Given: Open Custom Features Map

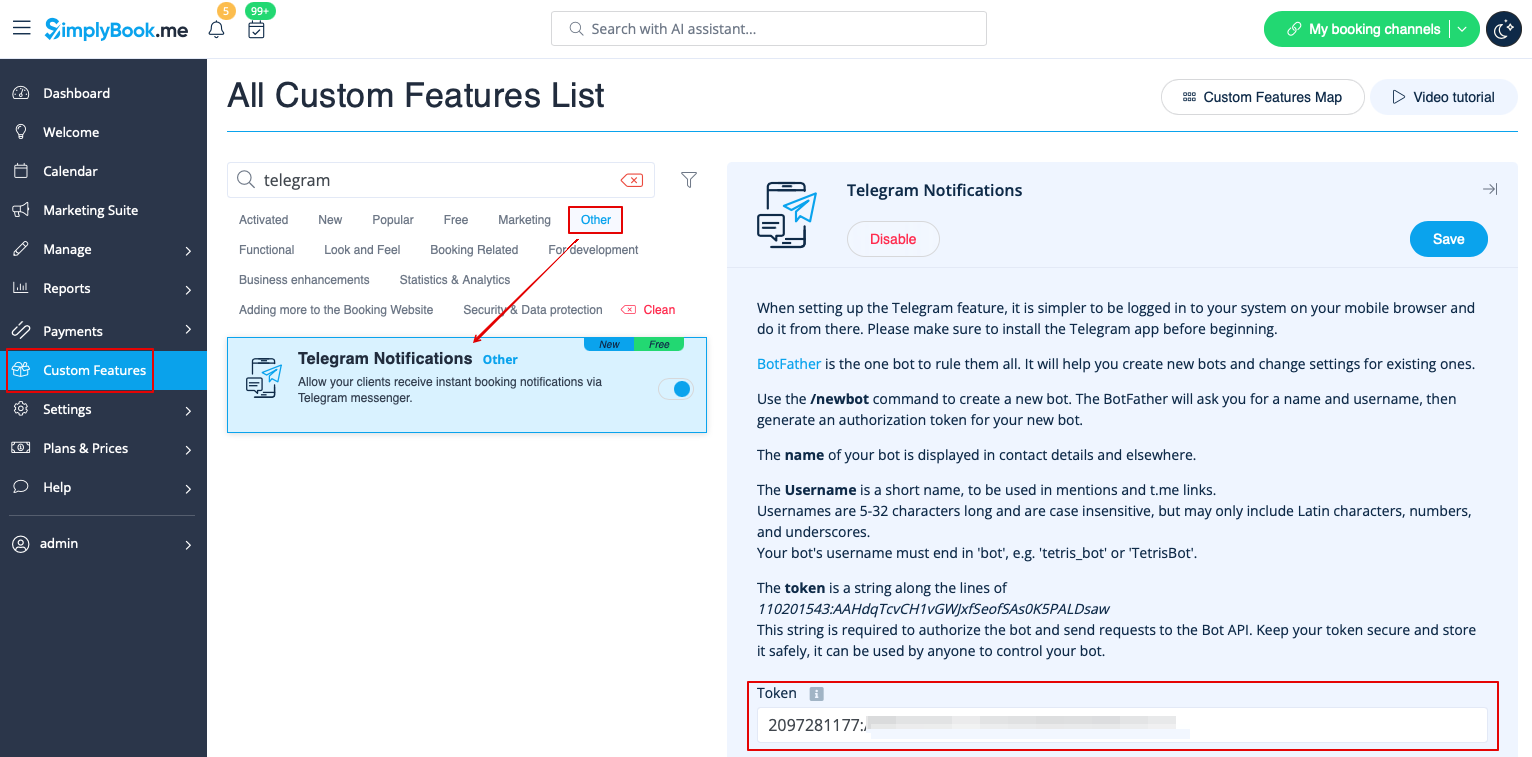Looking at the screenshot, I should tap(1262, 97).
